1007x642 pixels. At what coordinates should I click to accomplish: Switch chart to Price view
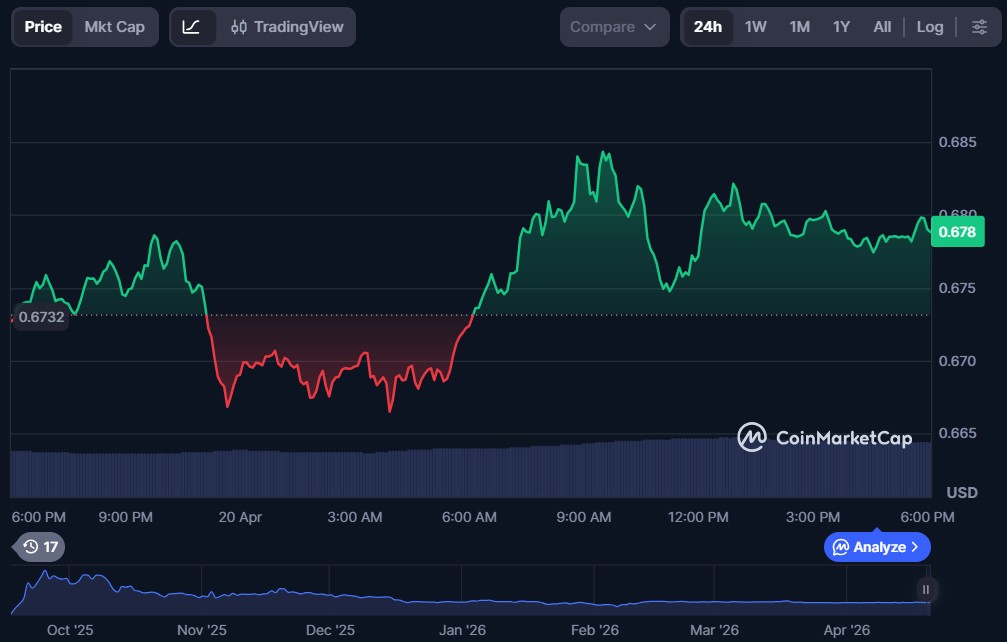[x=43, y=27]
